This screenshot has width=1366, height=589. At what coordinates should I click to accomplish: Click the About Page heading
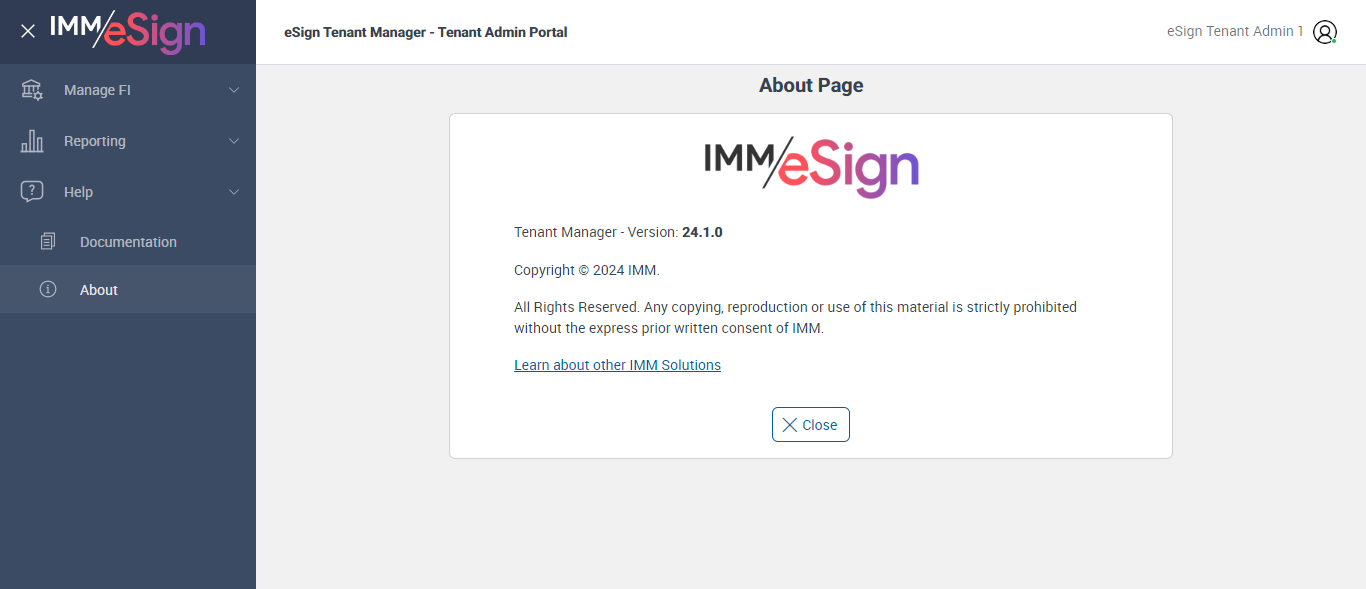pos(811,85)
